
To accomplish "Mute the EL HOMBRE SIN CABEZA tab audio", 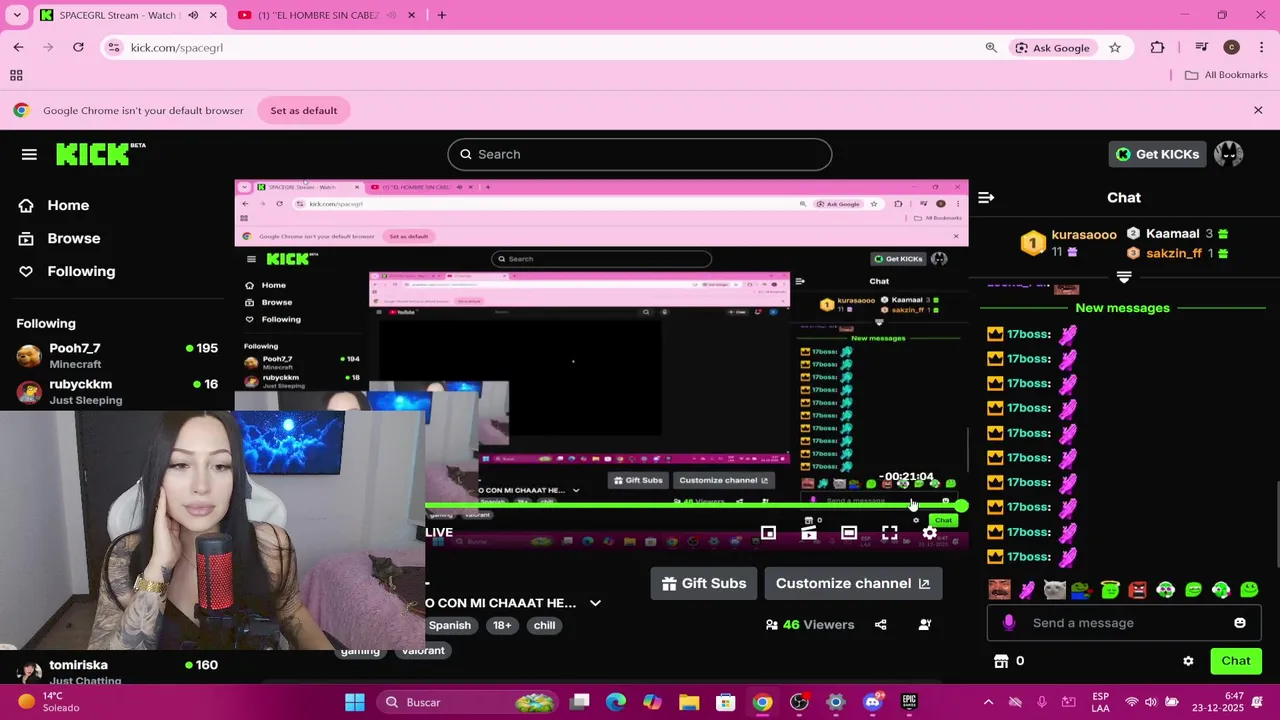I will (391, 15).
